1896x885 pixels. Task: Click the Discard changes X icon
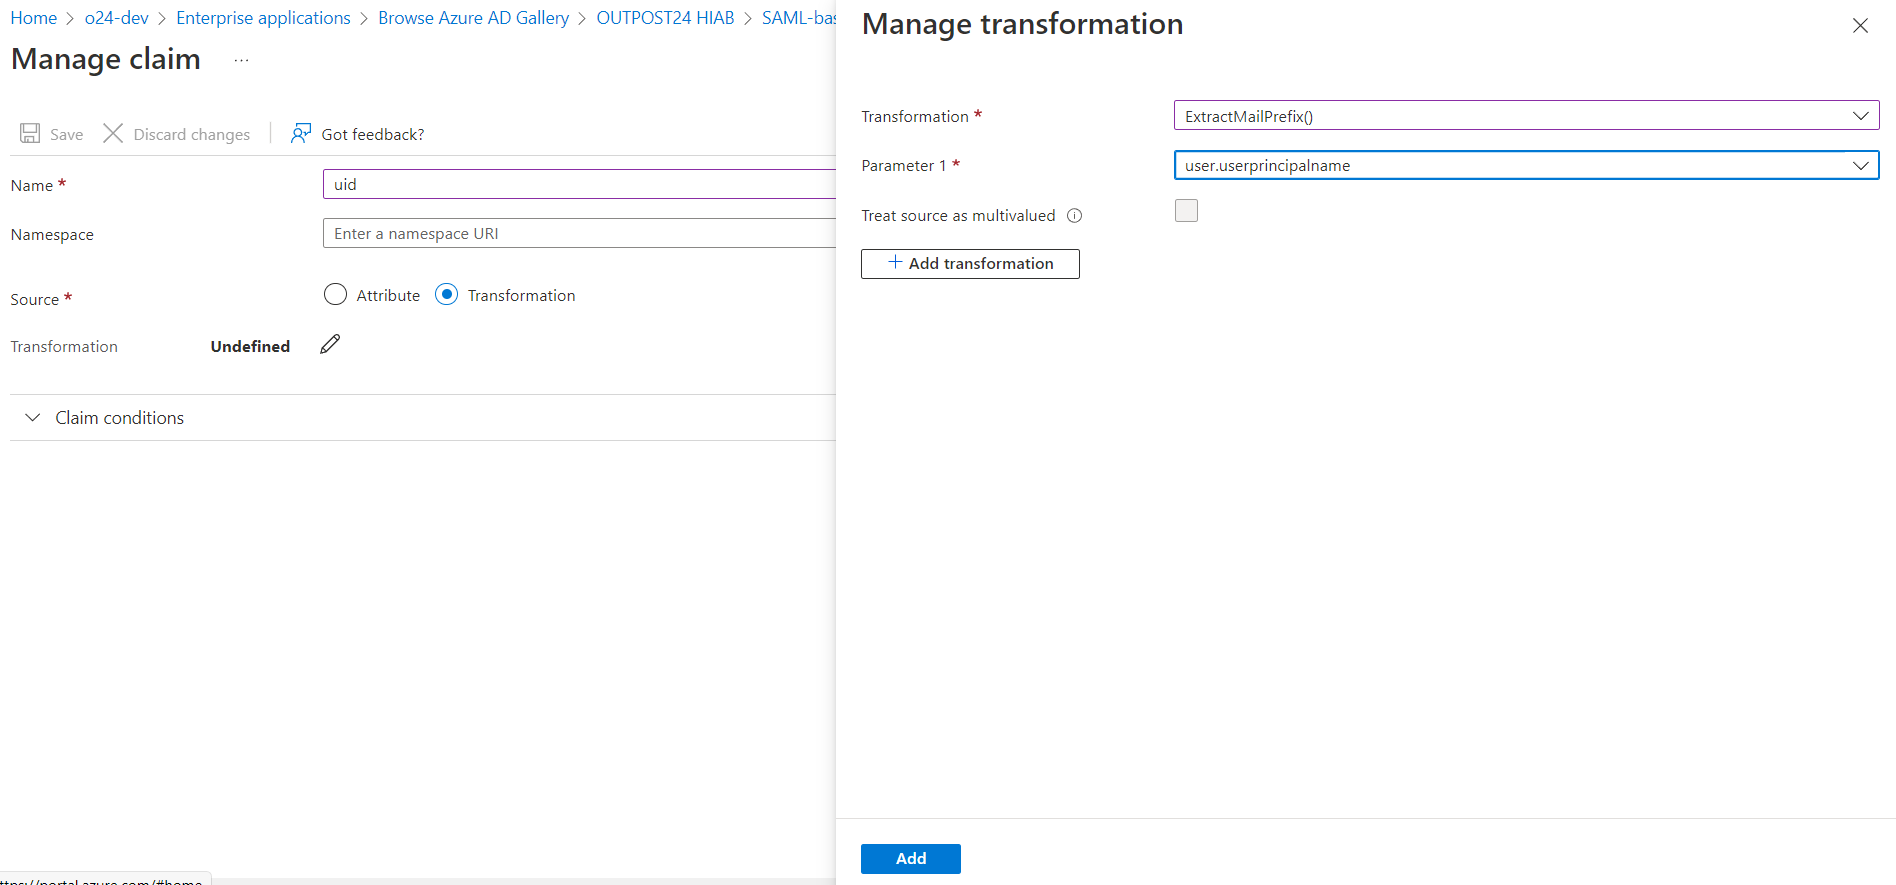click(113, 134)
